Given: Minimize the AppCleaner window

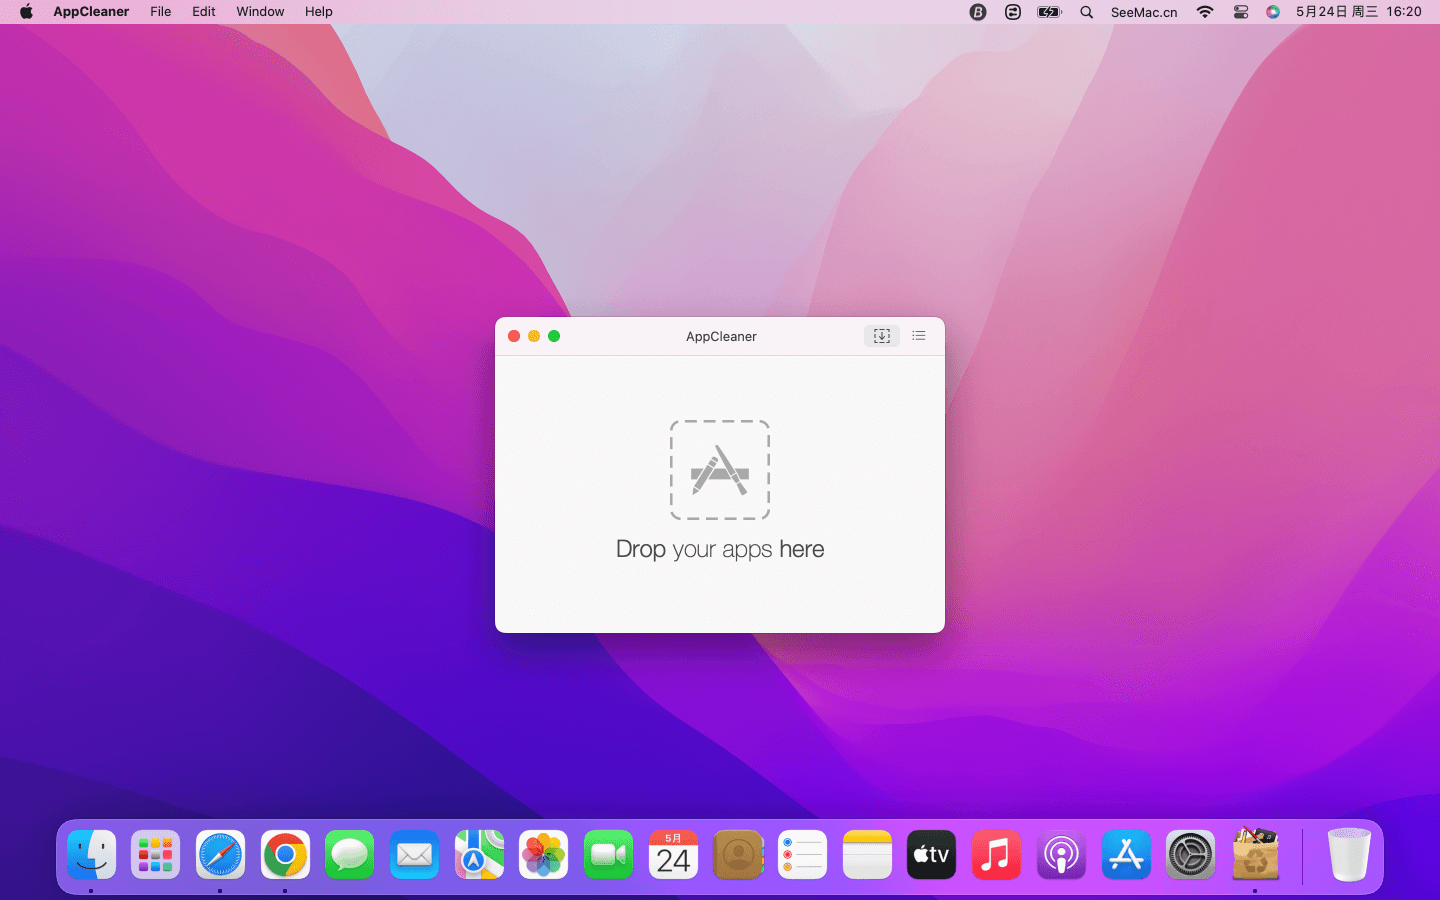Looking at the screenshot, I should coord(534,336).
